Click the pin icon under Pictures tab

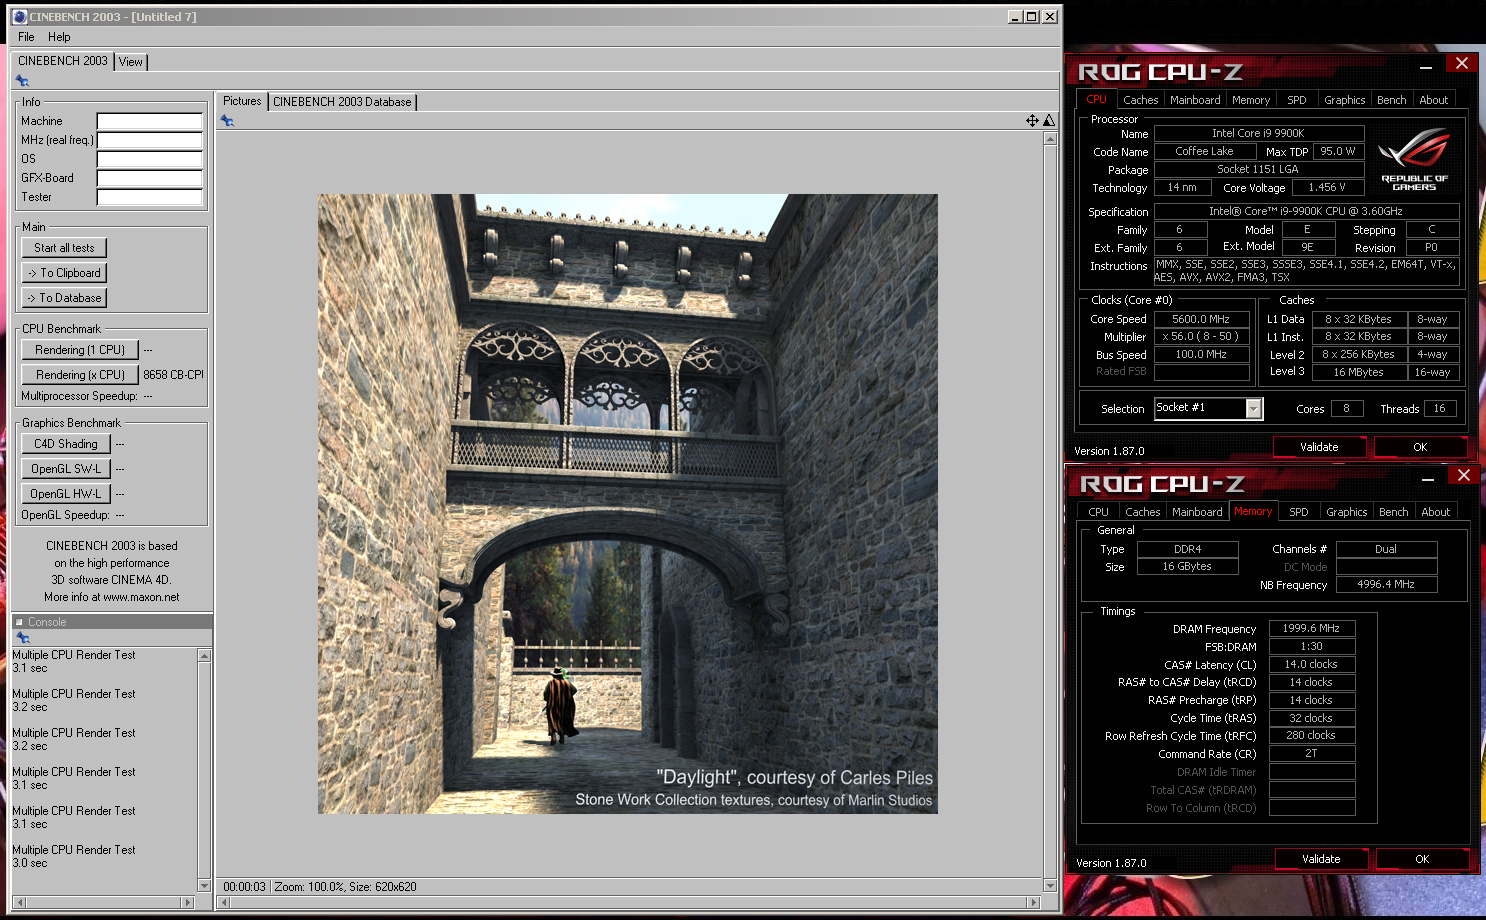tap(227, 121)
